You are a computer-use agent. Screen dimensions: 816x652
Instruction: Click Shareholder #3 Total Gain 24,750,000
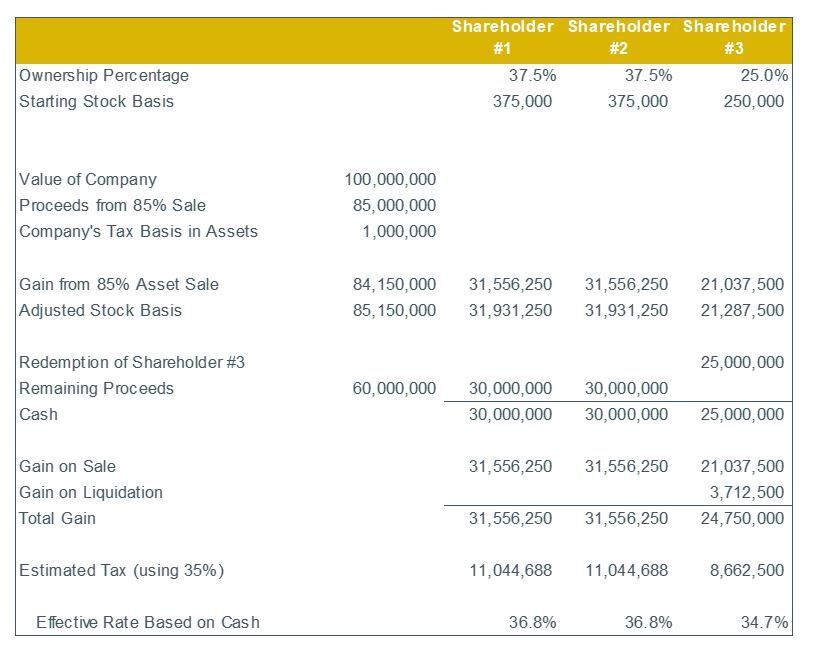(x=742, y=519)
